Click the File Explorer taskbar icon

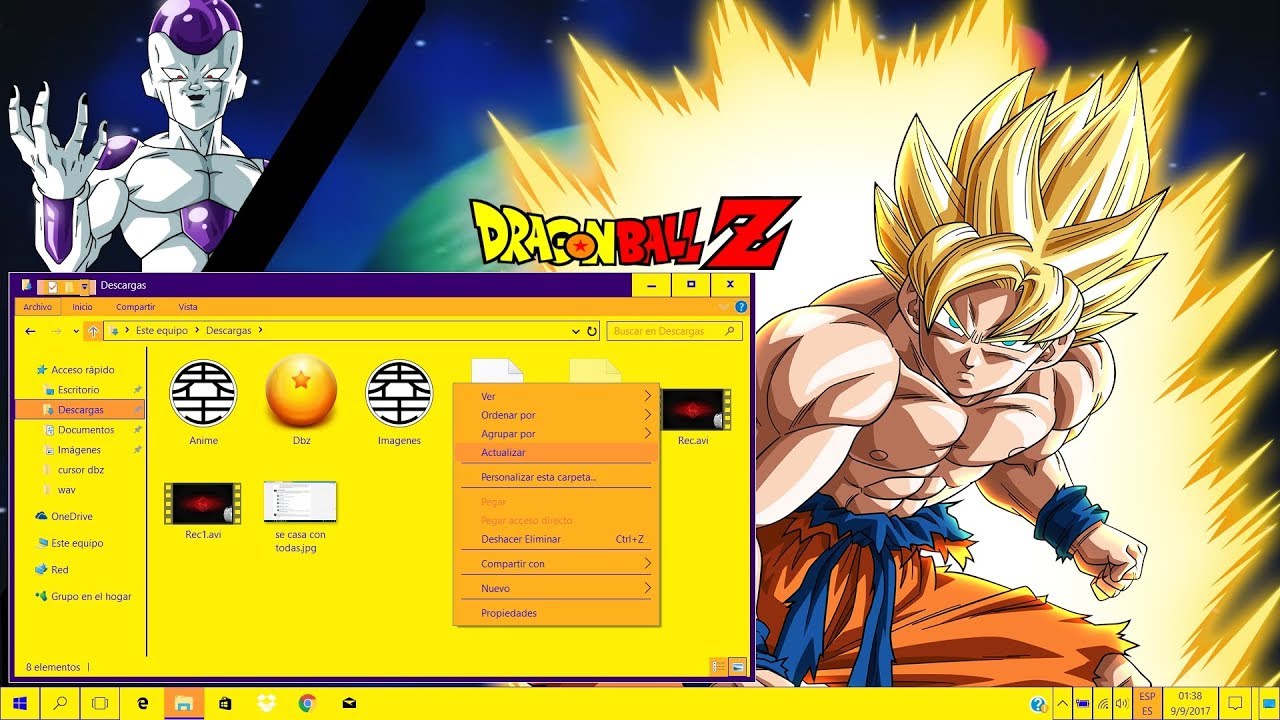coord(184,703)
